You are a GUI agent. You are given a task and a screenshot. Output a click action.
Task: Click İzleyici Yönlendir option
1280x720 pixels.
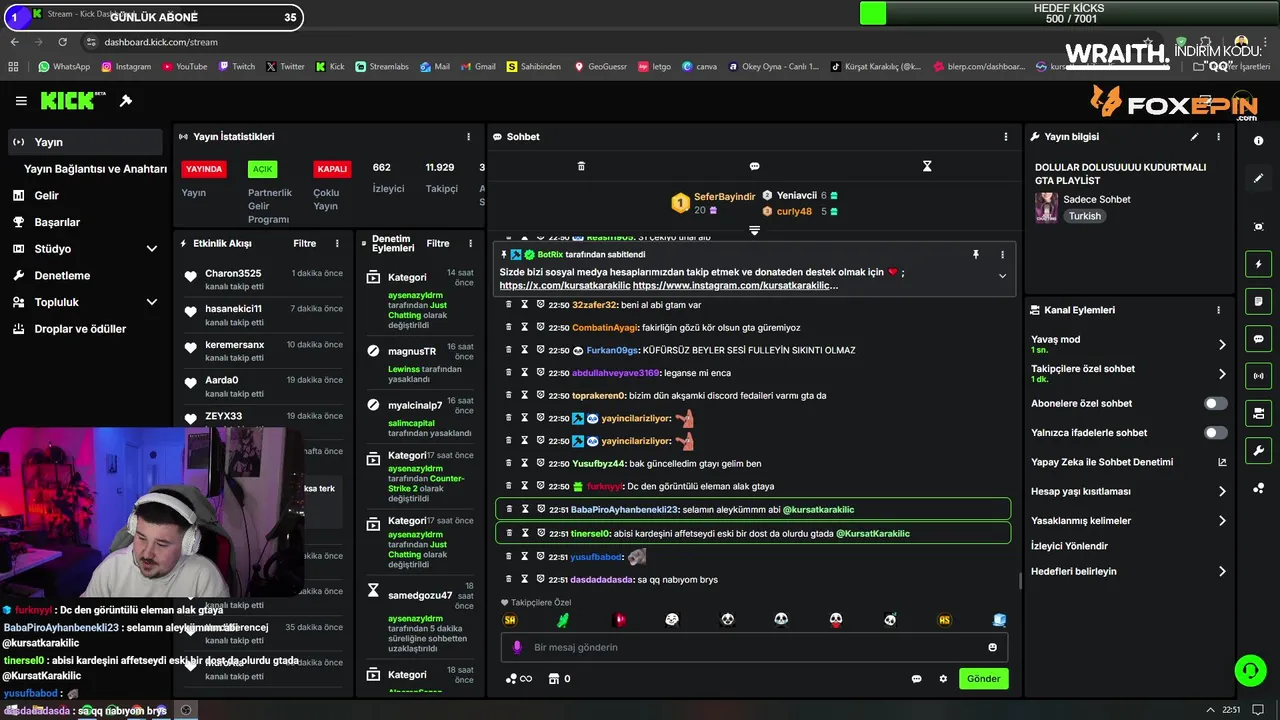click(1069, 546)
